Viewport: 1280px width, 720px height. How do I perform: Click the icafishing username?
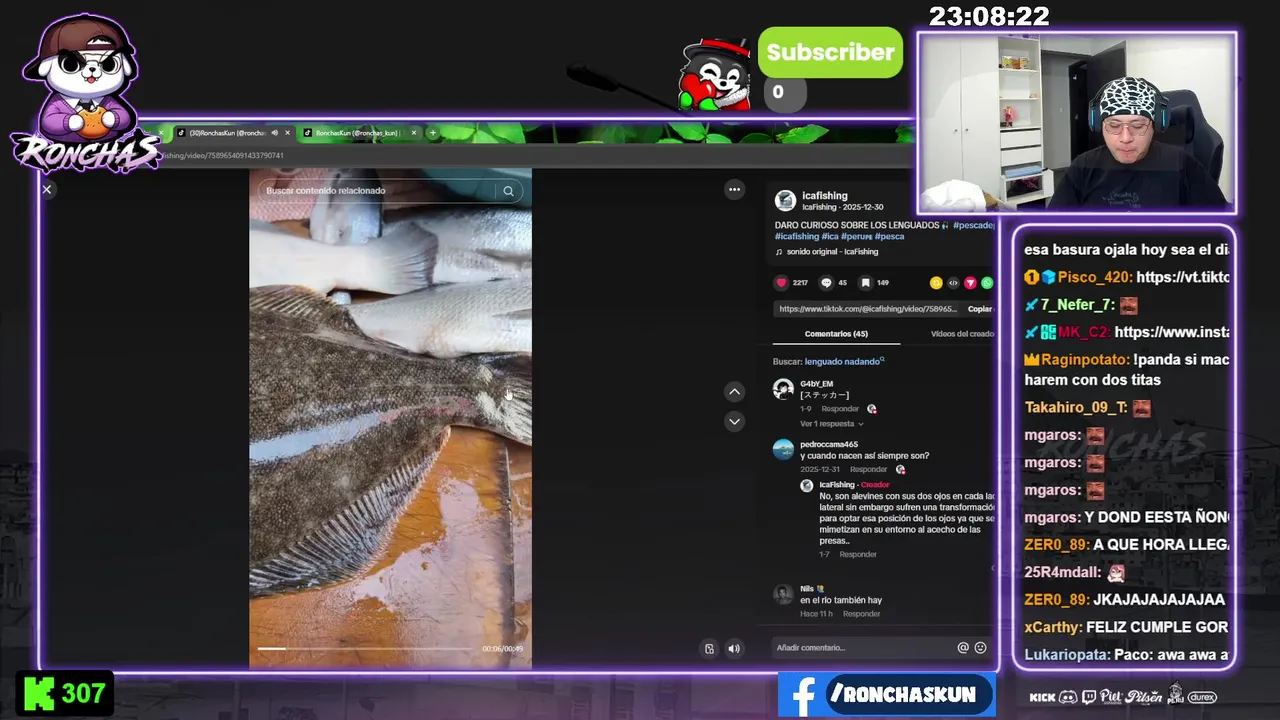pyautogui.click(x=825, y=196)
